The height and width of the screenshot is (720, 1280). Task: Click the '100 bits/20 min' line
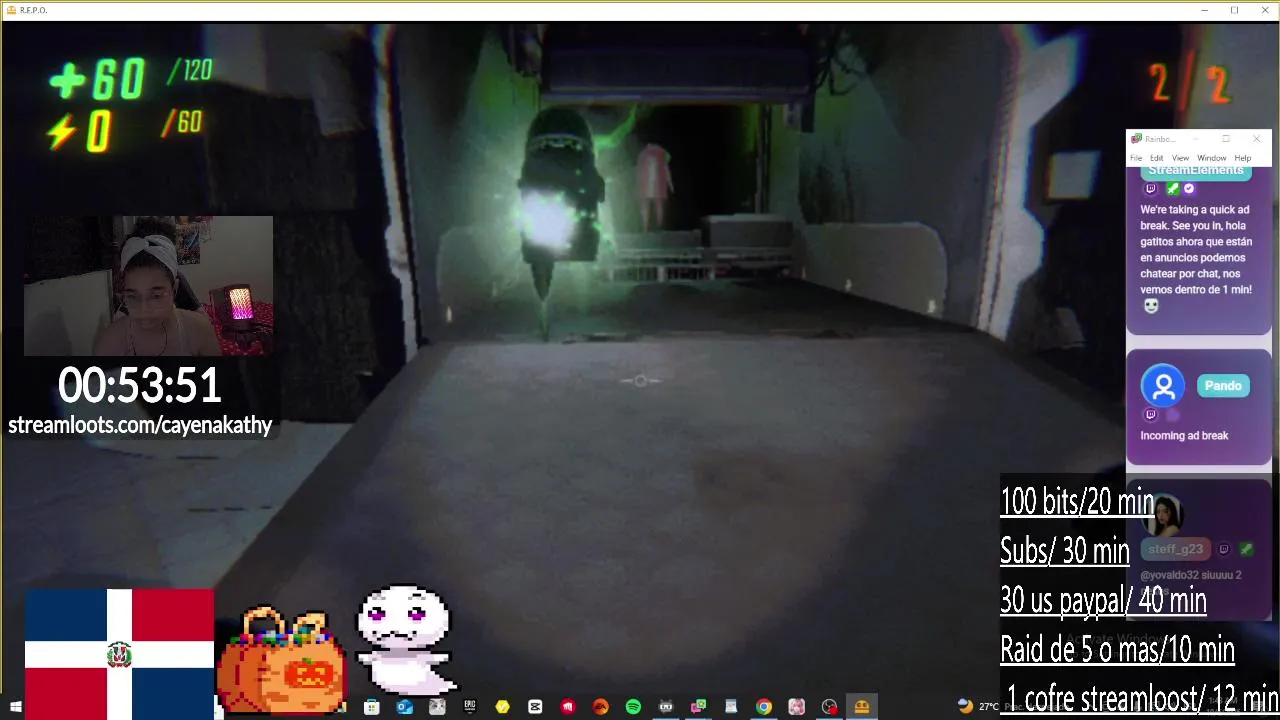coord(1078,501)
